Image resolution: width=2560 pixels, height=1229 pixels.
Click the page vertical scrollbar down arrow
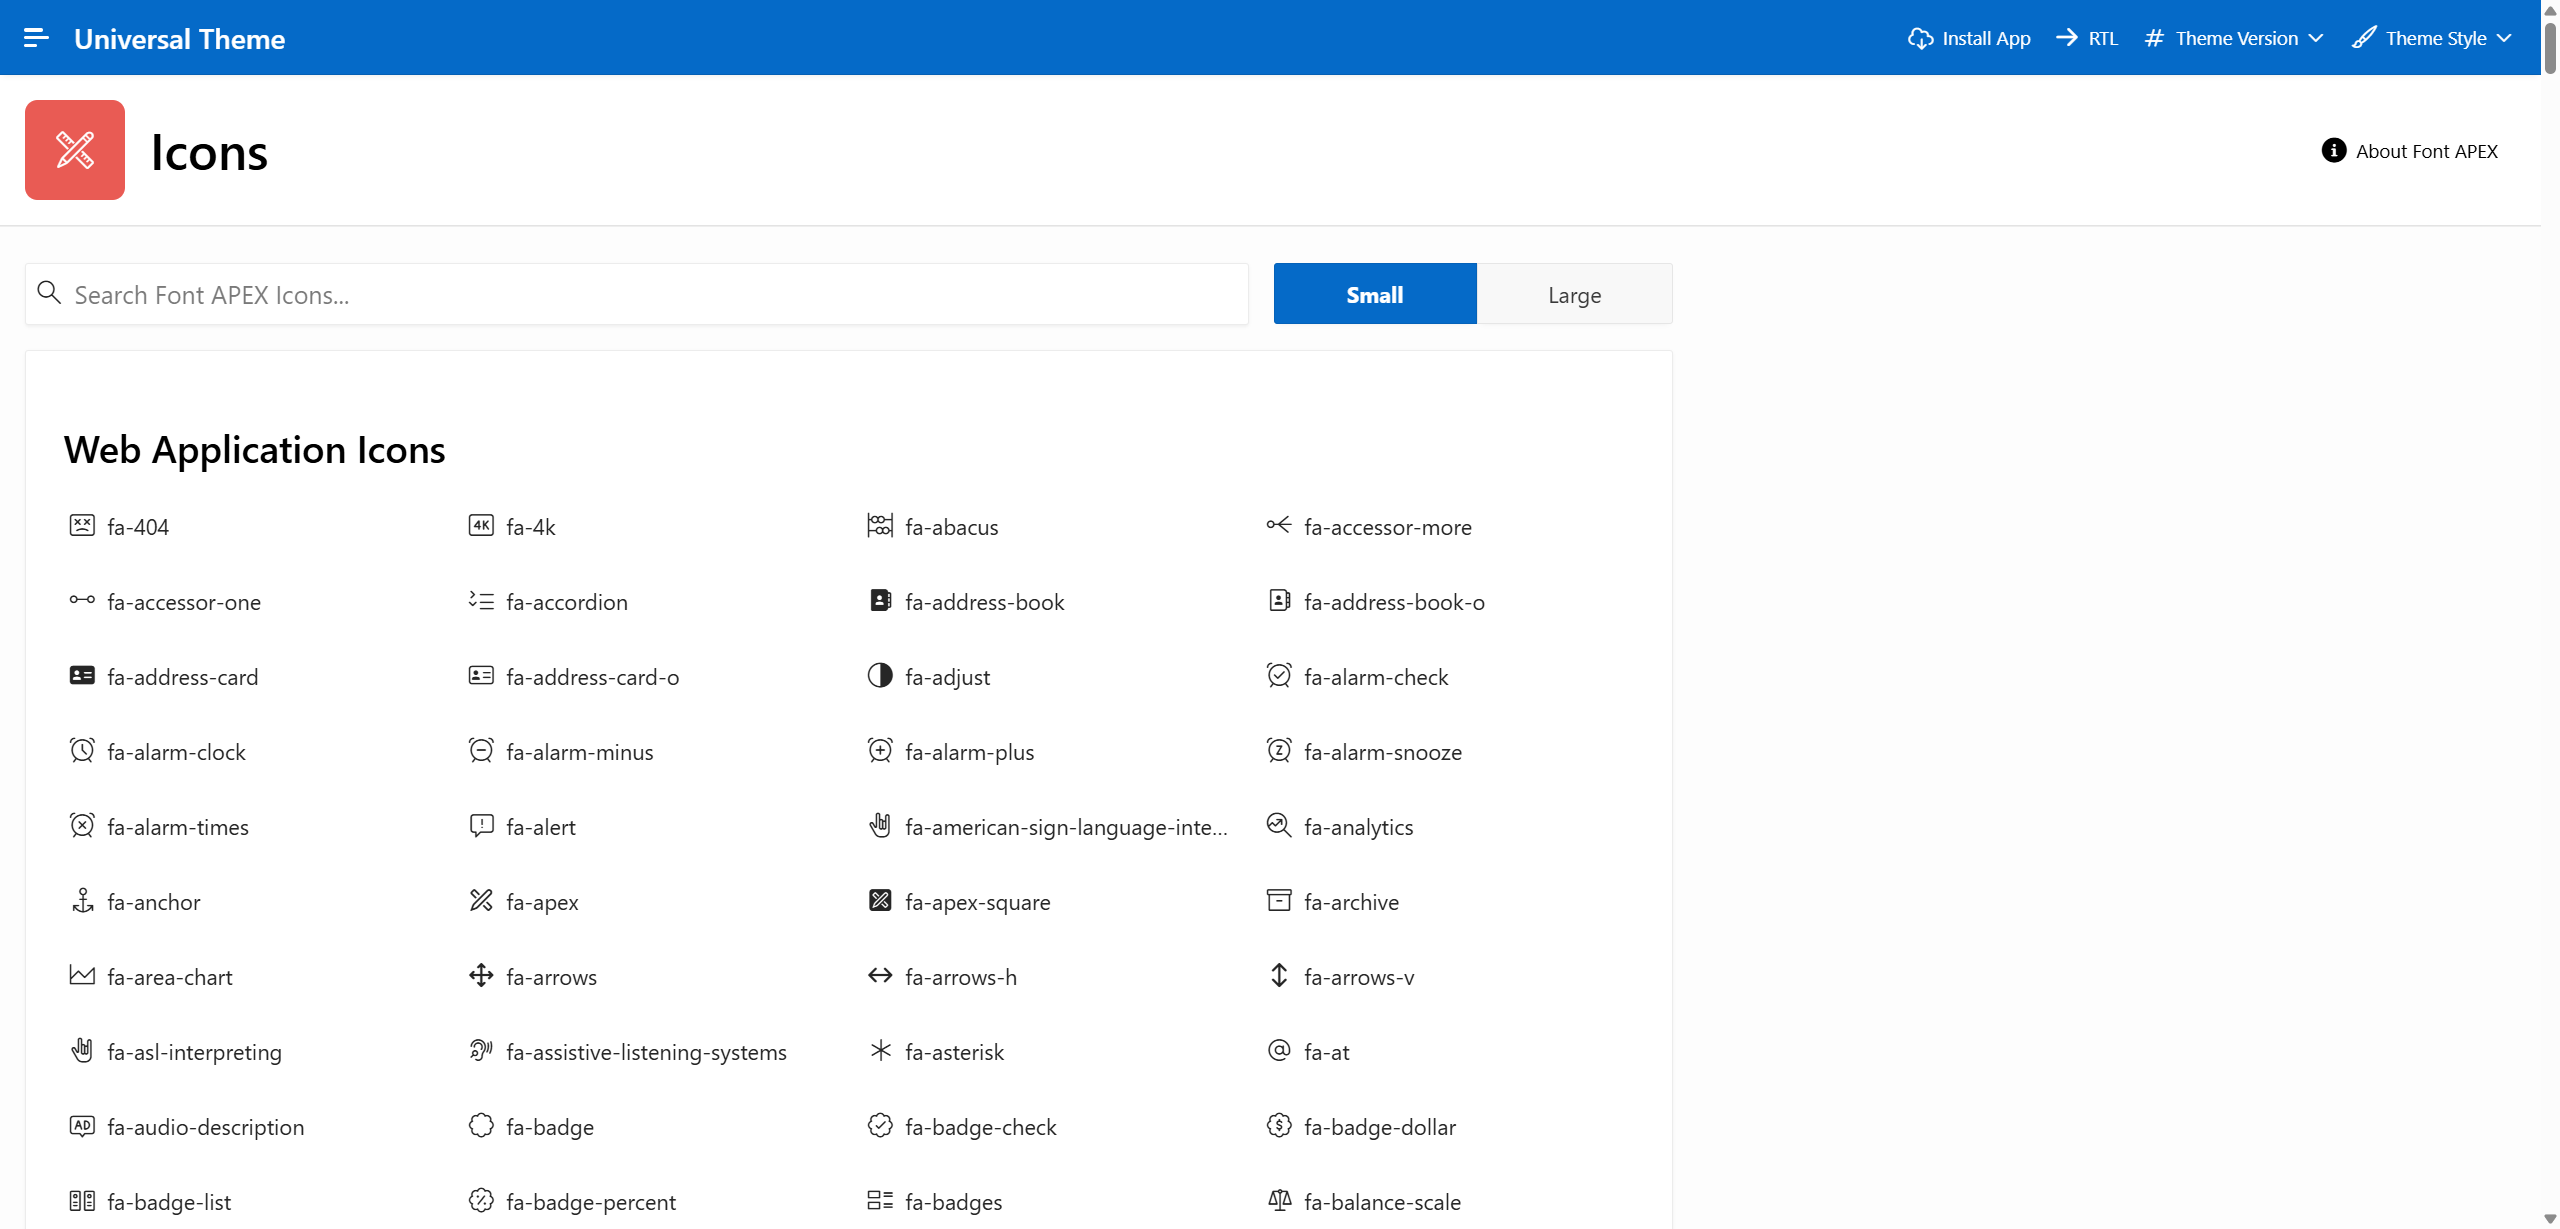click(x=2550, y=1219)
